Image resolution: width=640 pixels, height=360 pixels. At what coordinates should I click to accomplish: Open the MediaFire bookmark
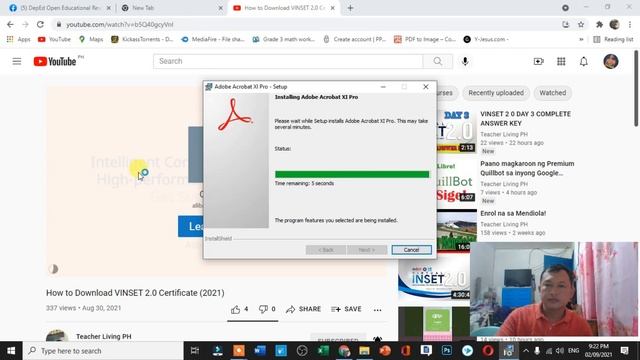coord(213,39)
